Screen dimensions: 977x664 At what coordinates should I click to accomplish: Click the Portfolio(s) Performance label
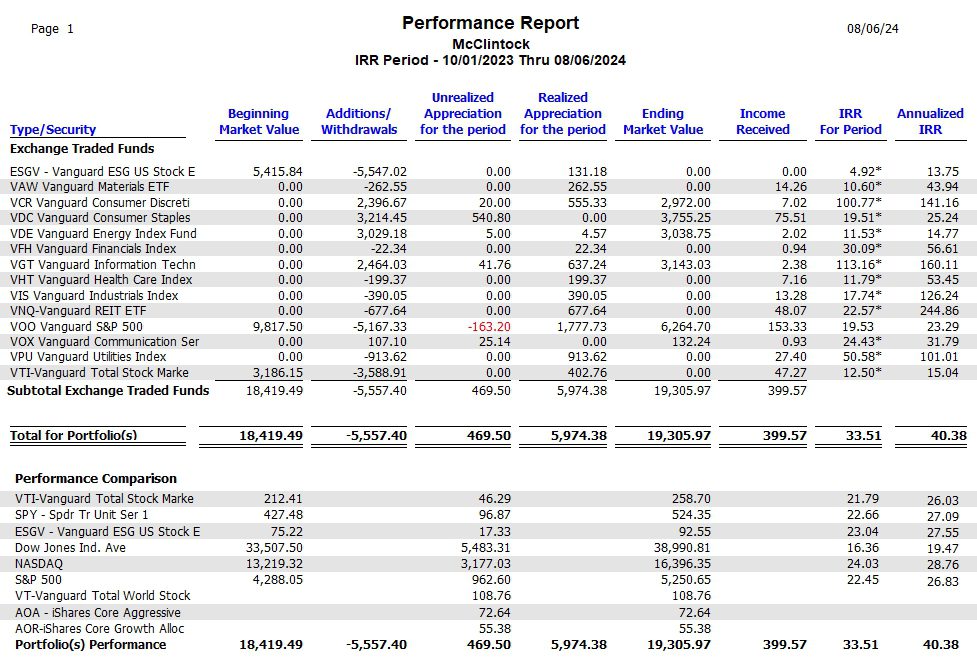91,645
